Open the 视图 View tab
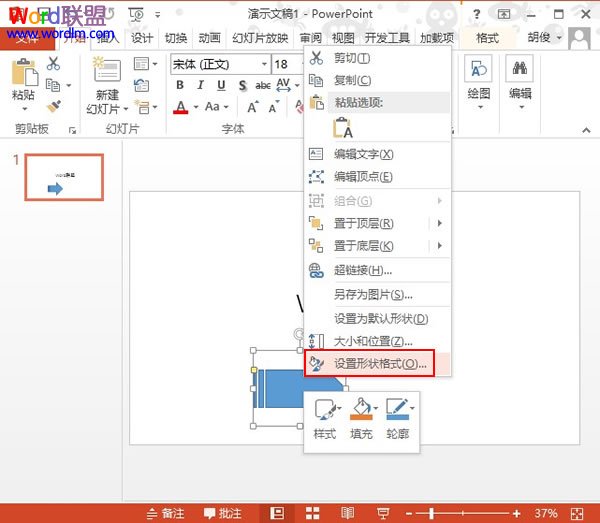 pyautogui.click(x=343, y=38)
